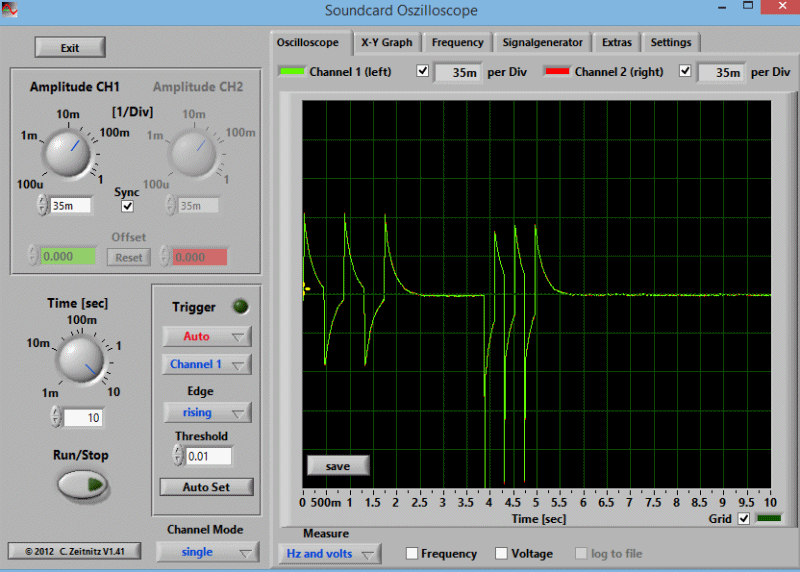Open the rising Edge dropdown
Image resolution: width=800 pixels, height=572 pixels.
tap(207, 412)
